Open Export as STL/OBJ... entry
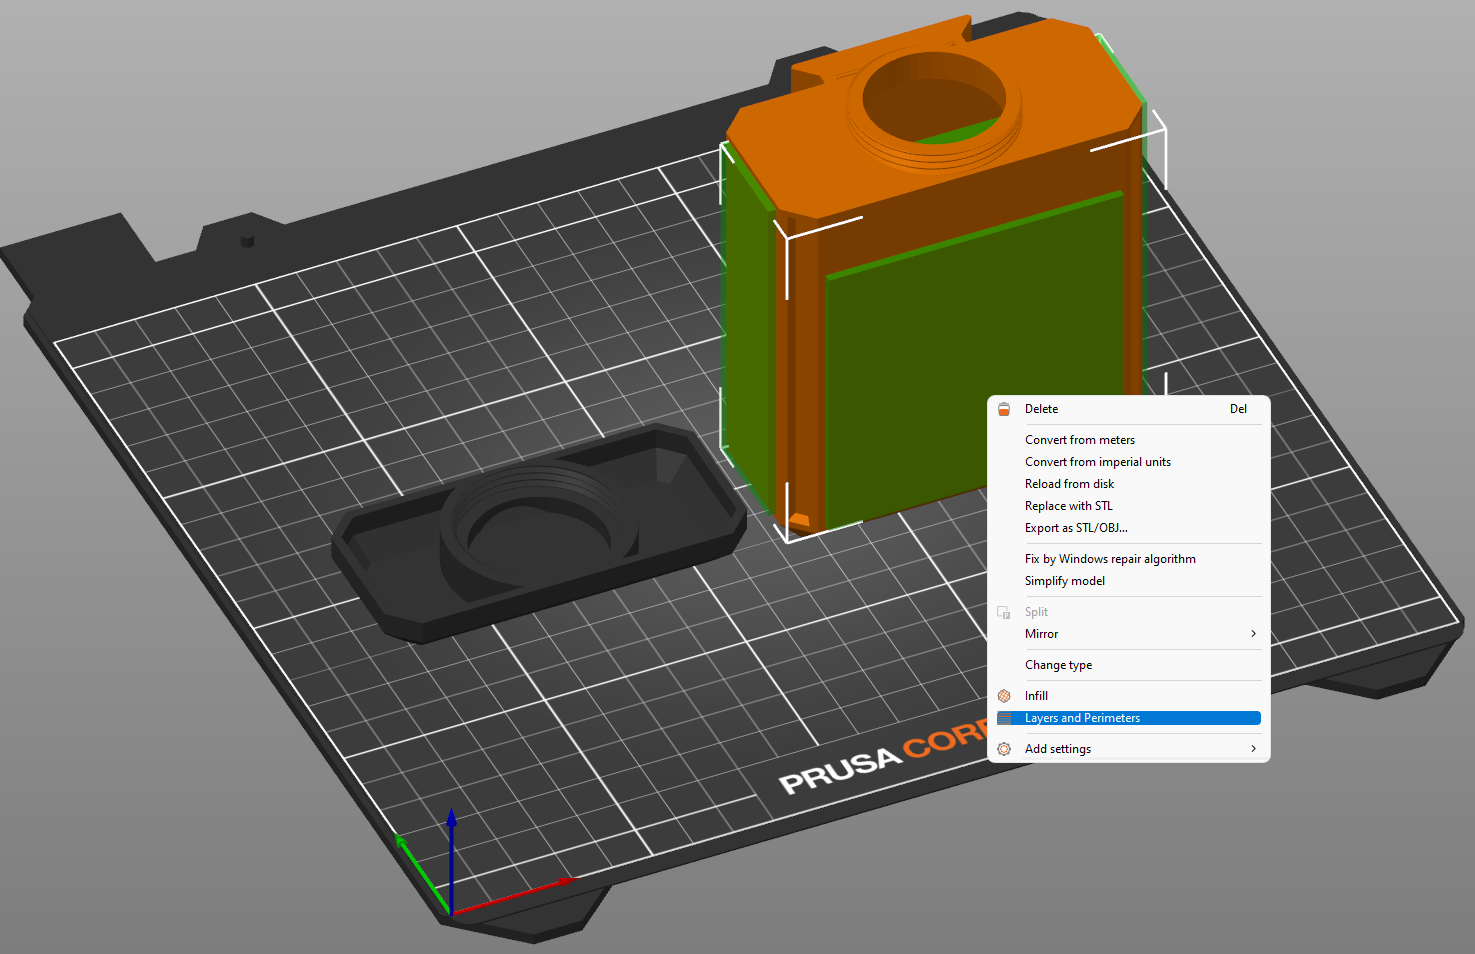This screenshot has width=1475, height=954. 1075,528
